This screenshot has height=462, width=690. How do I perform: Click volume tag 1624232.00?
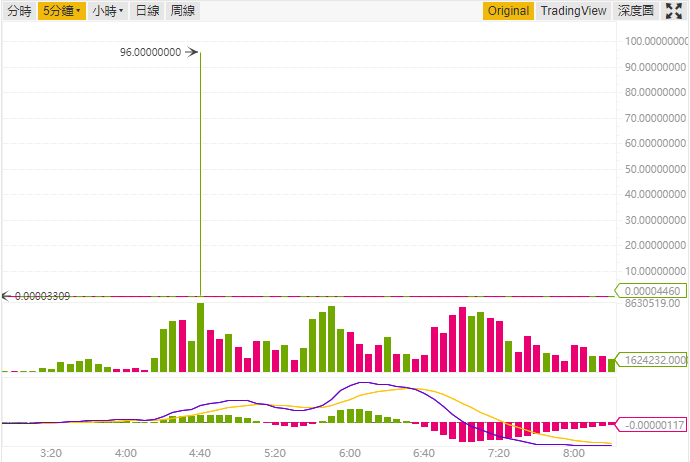pos(653,360)
